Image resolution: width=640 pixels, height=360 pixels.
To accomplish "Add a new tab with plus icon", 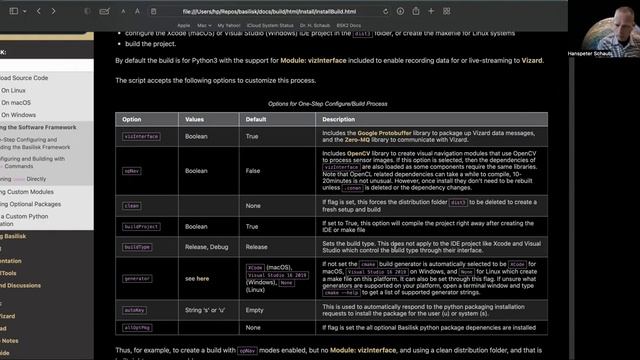I will tap(431, 11).
